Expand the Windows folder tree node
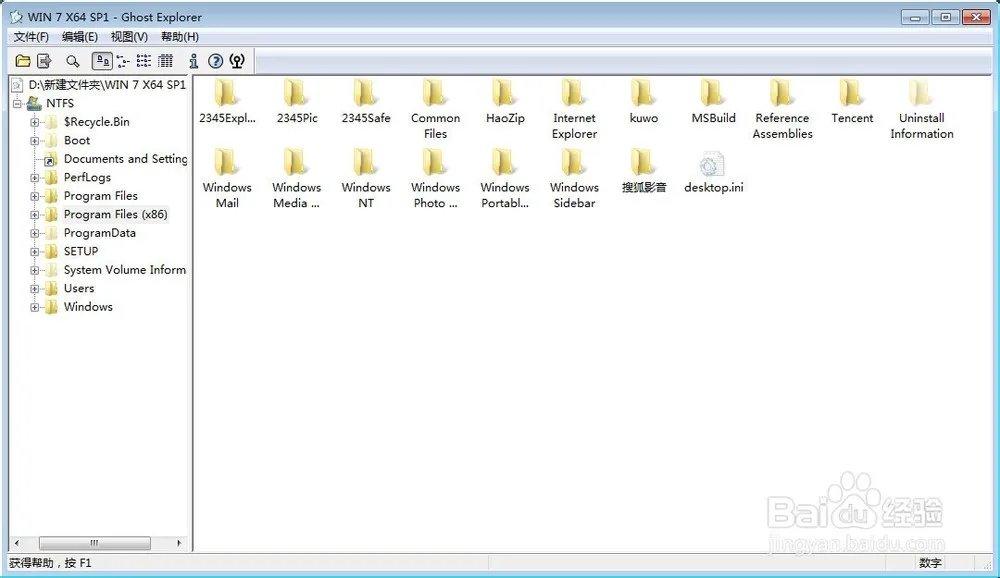The width and height of the screenshot is (1000, 578). [35, 307]
